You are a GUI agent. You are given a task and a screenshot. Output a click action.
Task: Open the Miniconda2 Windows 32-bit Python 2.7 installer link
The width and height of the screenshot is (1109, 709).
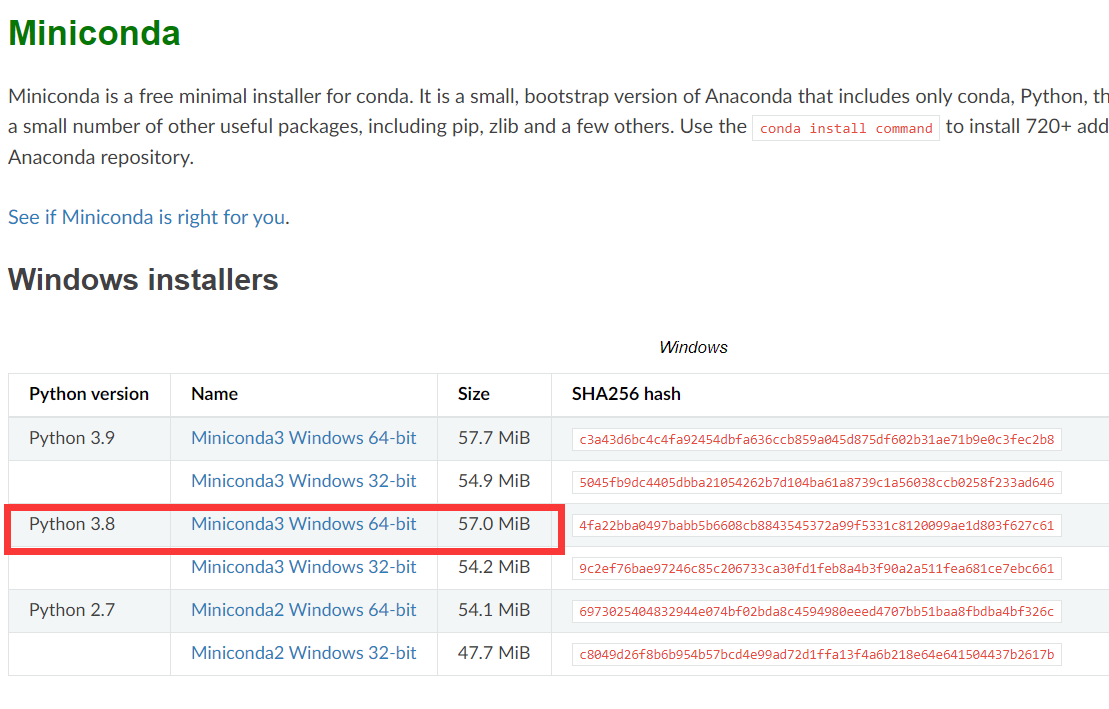pos(303,653)
